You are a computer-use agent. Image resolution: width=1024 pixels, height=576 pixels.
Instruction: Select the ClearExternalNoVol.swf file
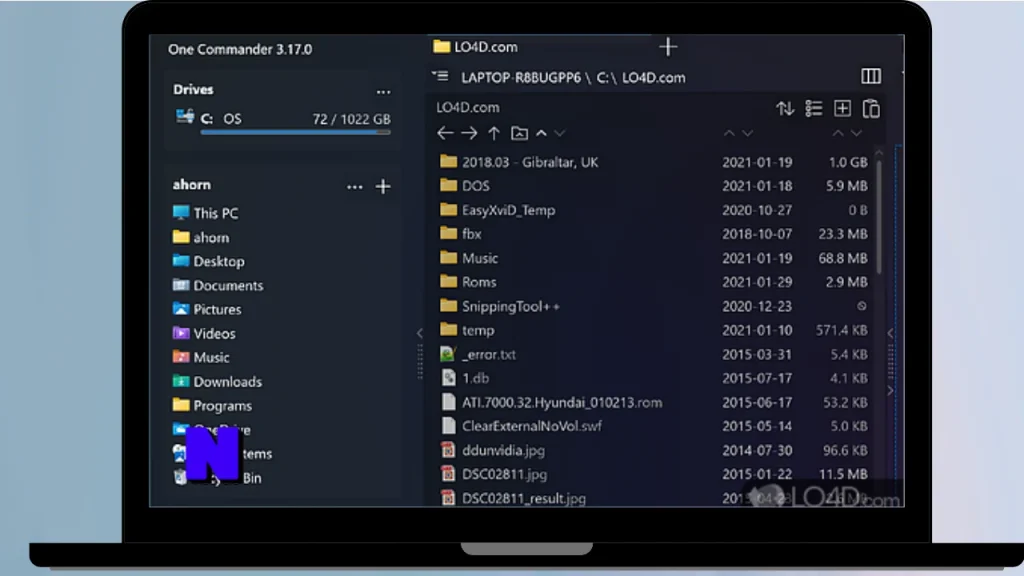(x=654, y=426)
